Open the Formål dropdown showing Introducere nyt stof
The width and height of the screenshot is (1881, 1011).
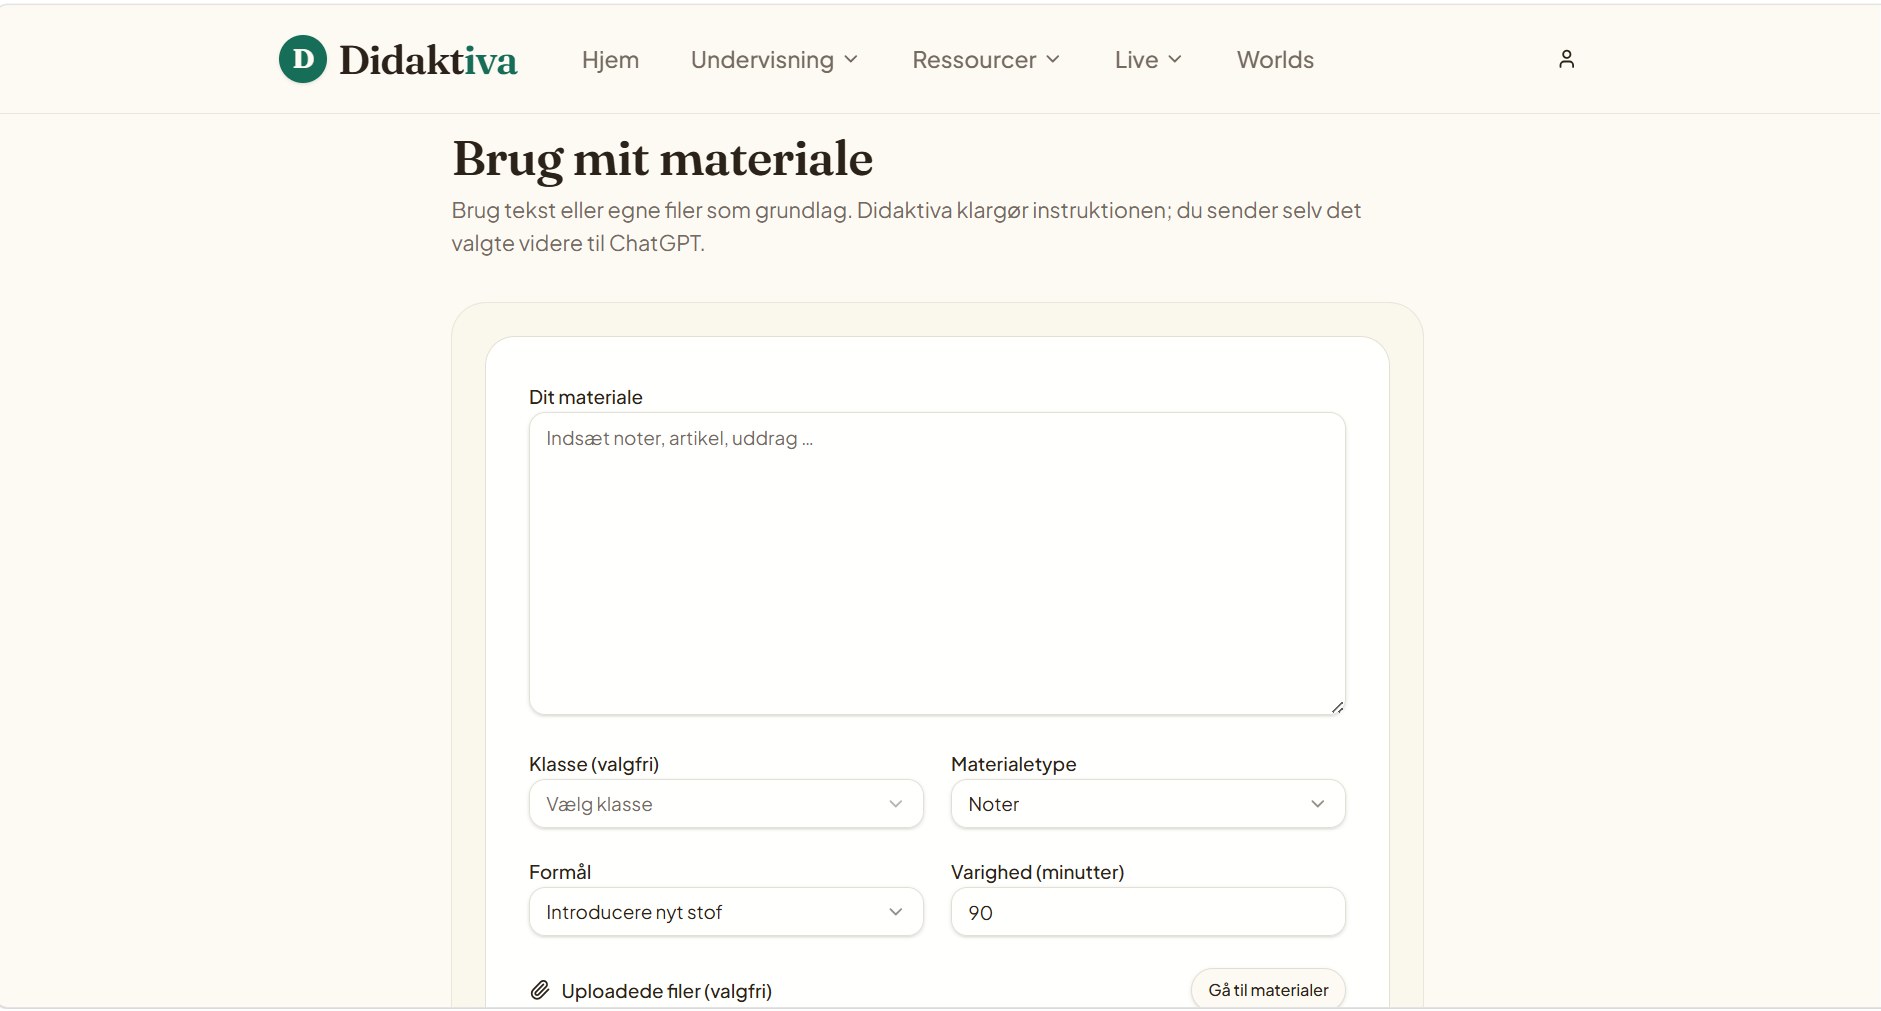(726, 912)
